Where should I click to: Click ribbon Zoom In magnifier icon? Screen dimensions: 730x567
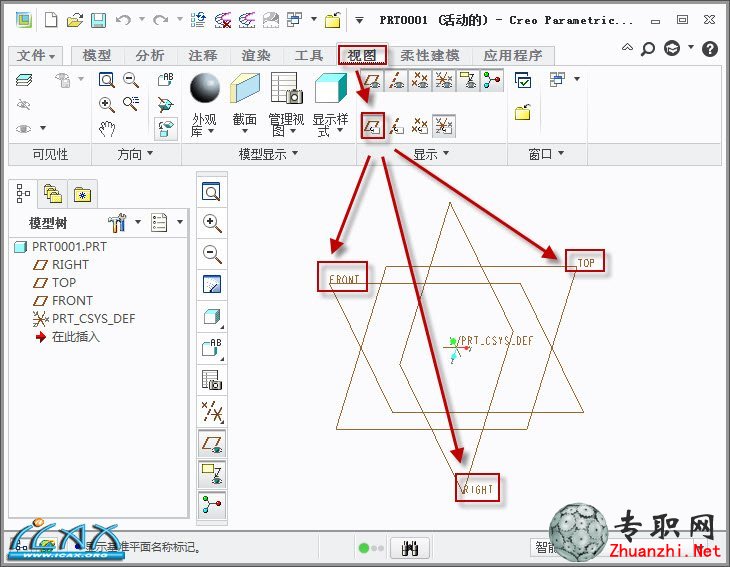click(107, 104)
